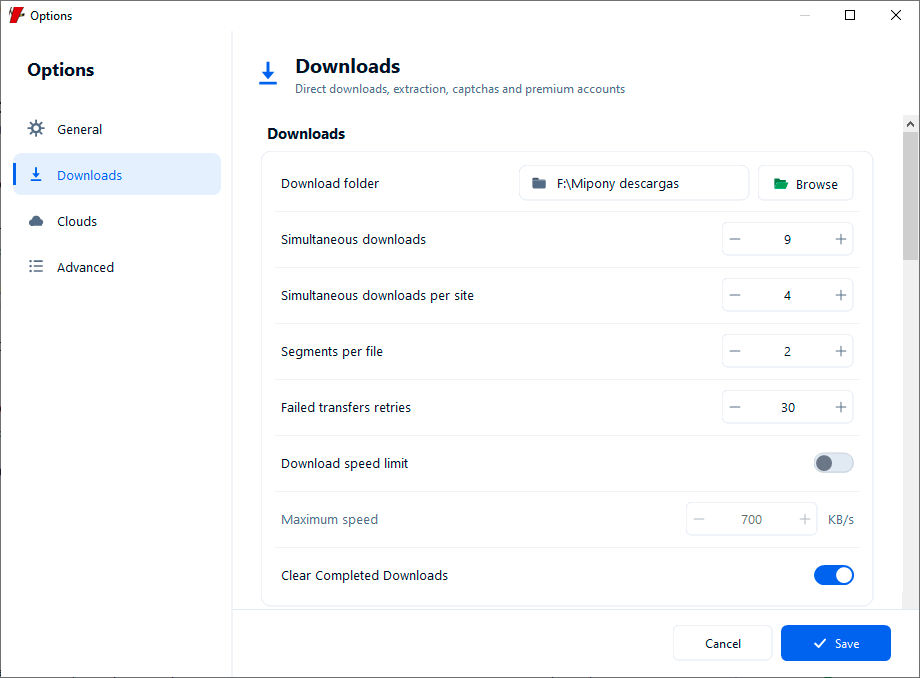Image resolution: width=920 pixels, height=678 pixels.
Task: Increase Segments per file
Action: (x=841, y=351)
